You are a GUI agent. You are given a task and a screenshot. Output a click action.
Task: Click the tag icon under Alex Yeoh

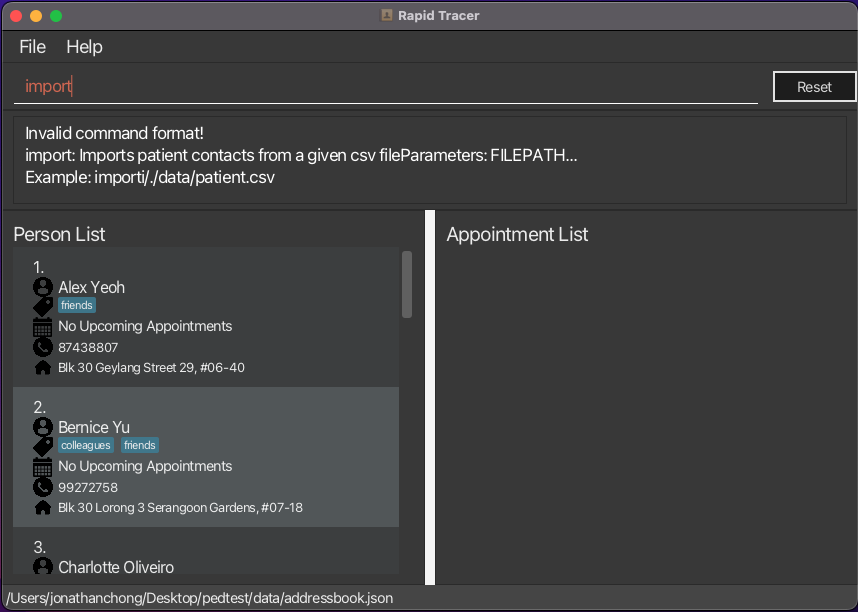(43, 306)
